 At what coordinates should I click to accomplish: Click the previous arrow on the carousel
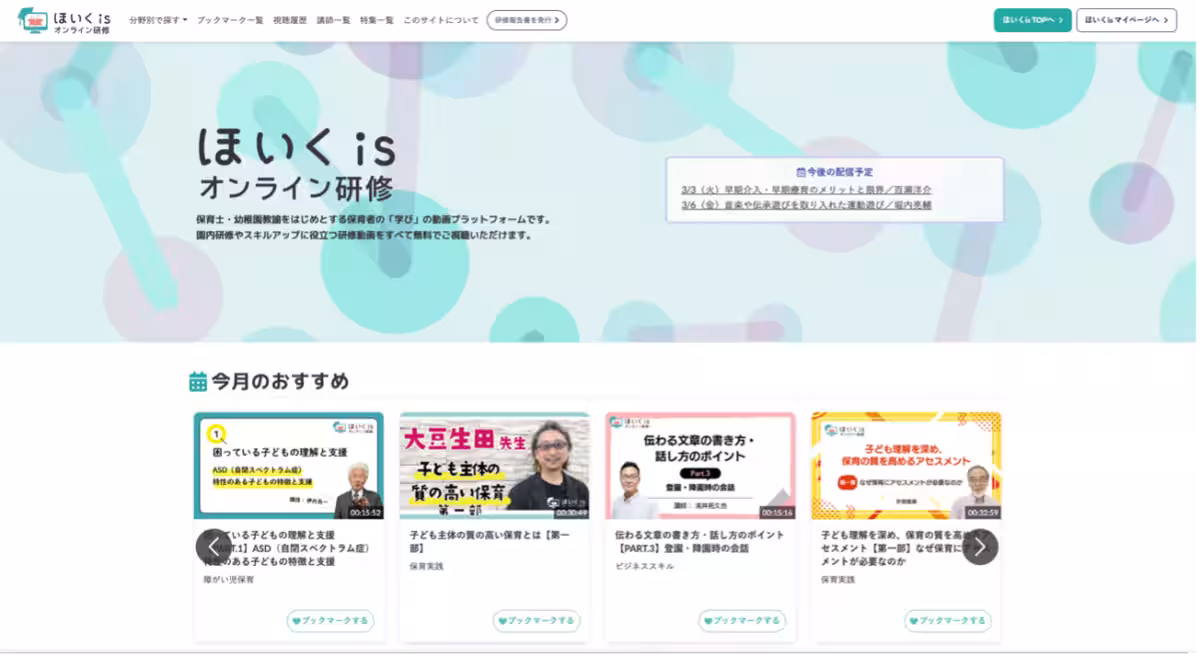(213, 547)
